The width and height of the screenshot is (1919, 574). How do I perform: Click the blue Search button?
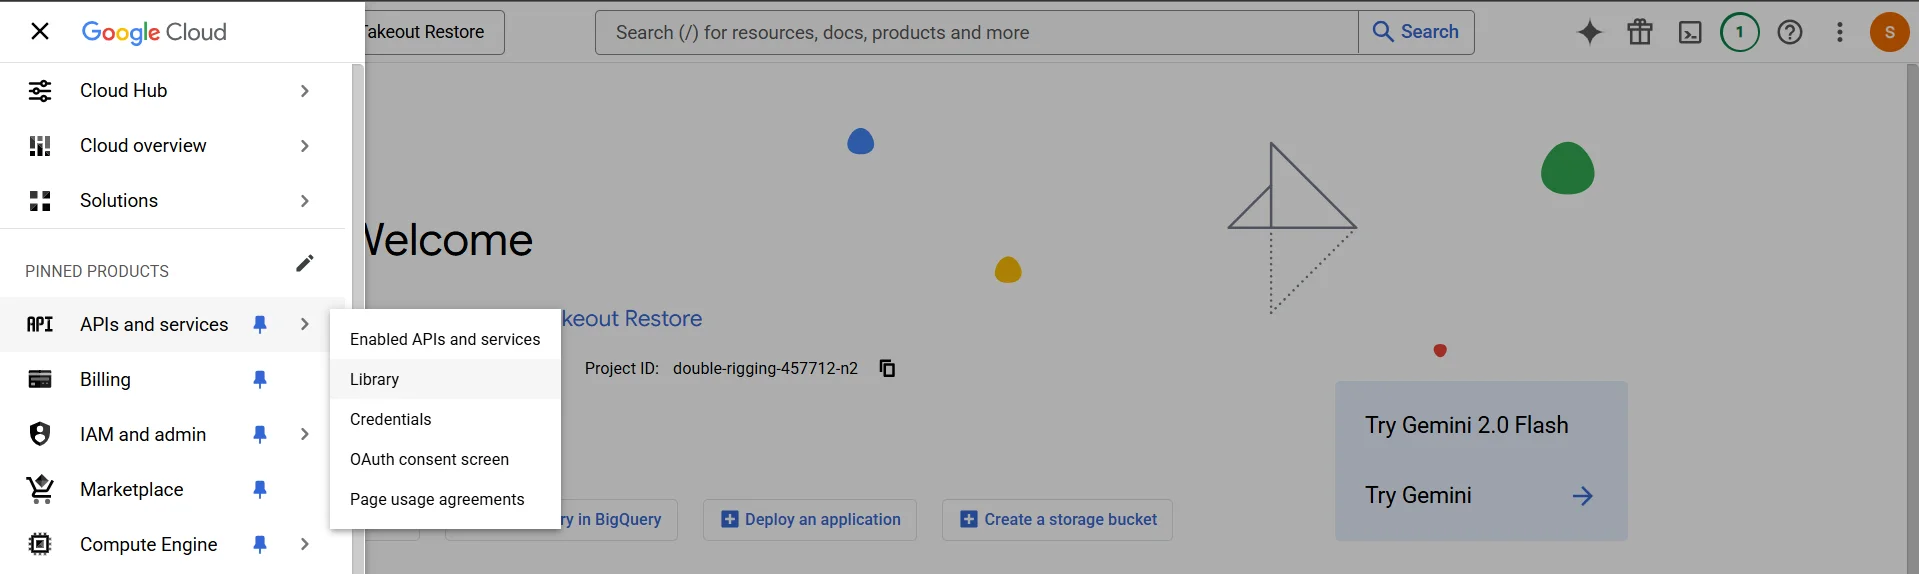(x=1416, y=32)
